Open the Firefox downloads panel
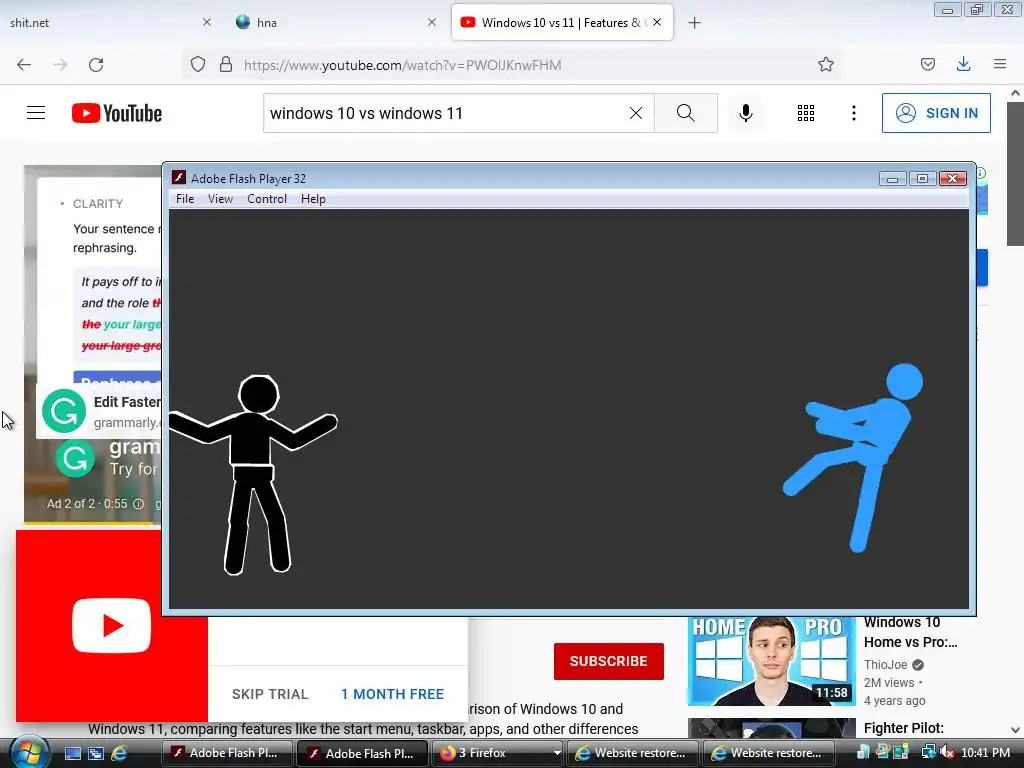Image resolution: width=1024 pixels, height=768 pixels. (x=963, y=64)
